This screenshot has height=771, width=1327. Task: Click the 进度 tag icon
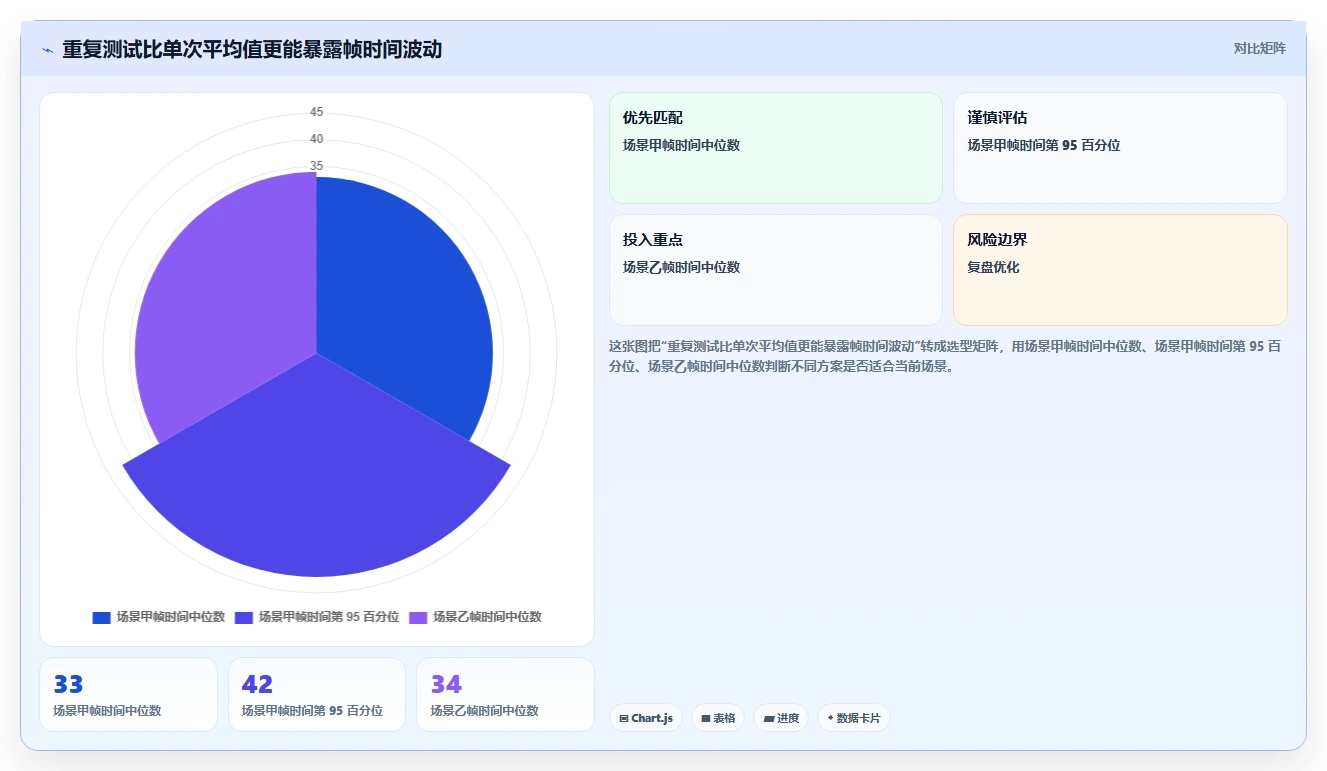(x=768, y=718)
